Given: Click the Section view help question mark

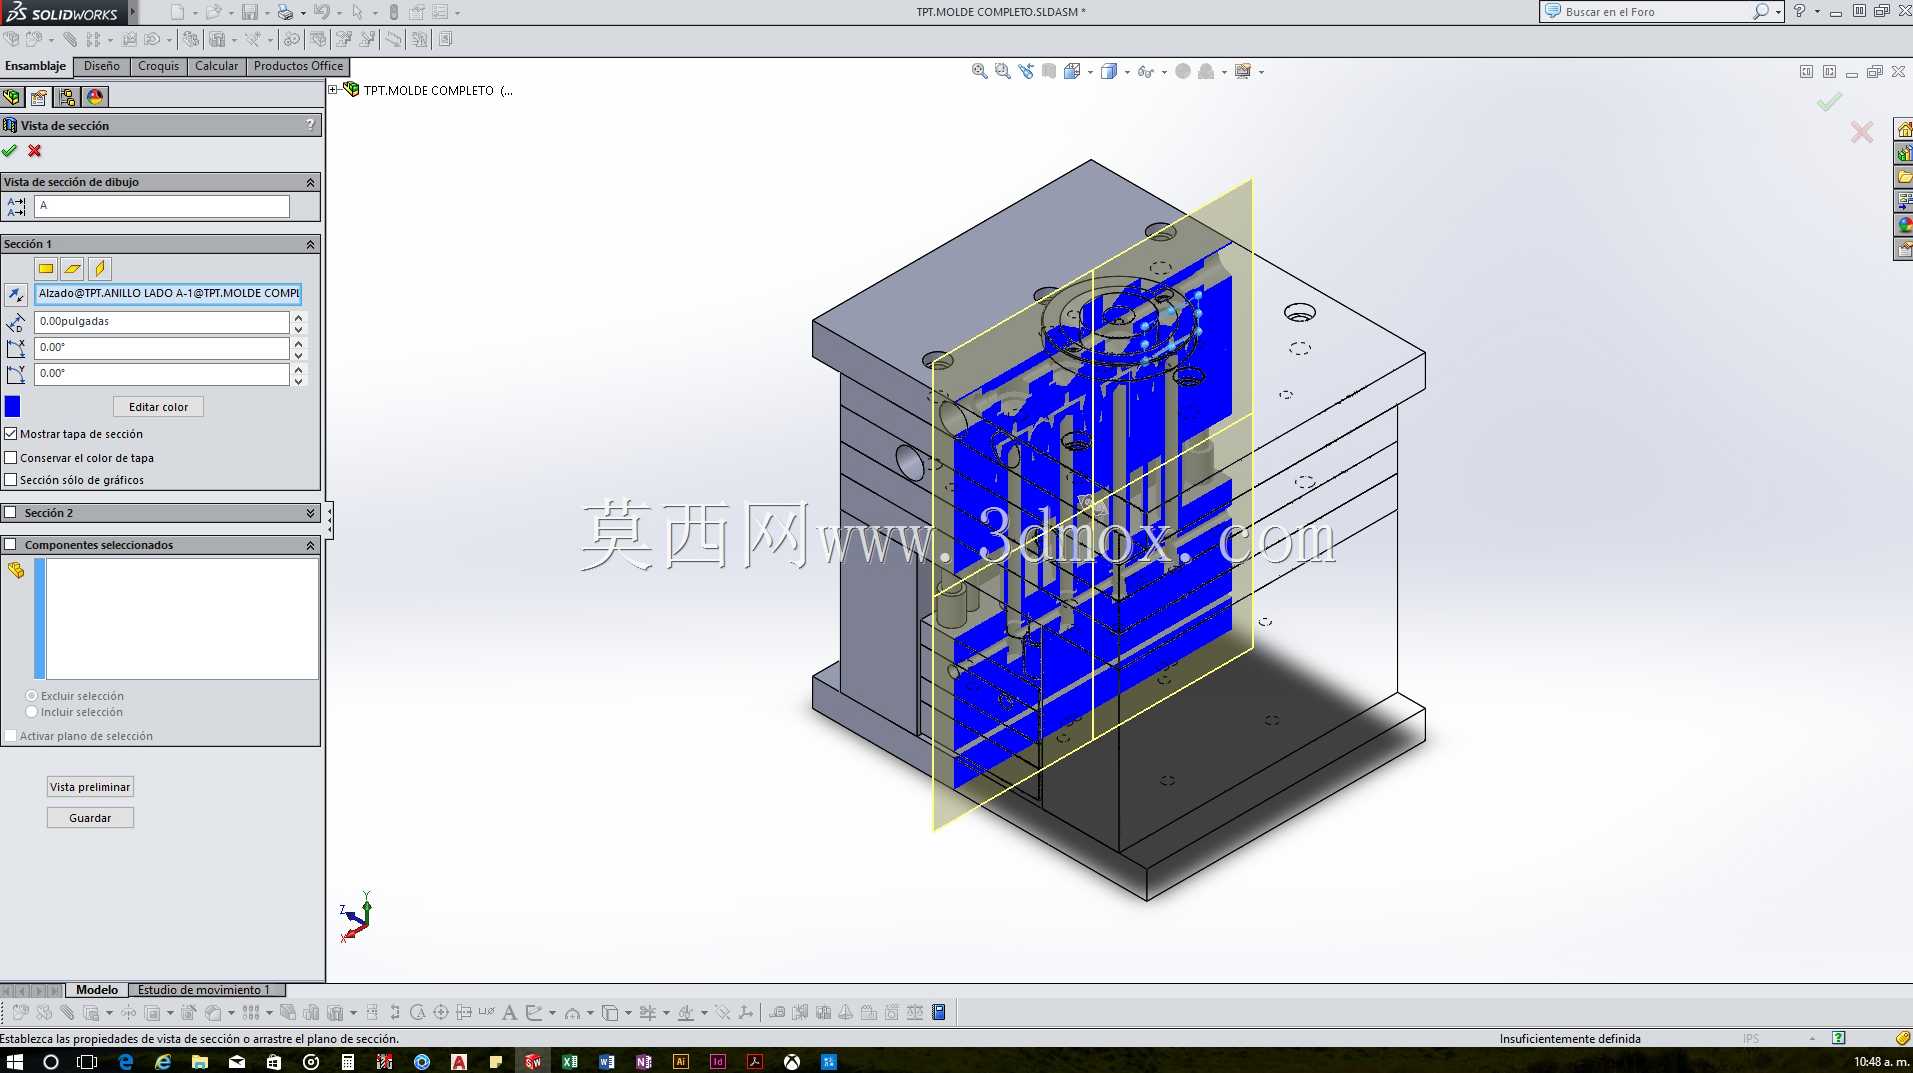Looking at the screenshot, I should [x=310, y=125].
